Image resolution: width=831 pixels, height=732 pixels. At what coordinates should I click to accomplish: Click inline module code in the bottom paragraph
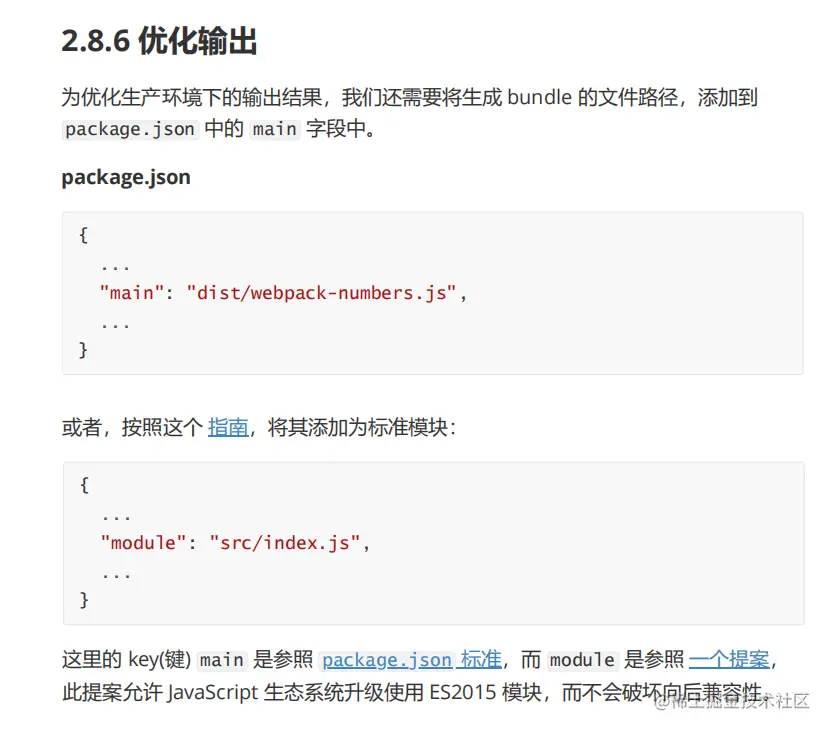click(x=582, y=660)
